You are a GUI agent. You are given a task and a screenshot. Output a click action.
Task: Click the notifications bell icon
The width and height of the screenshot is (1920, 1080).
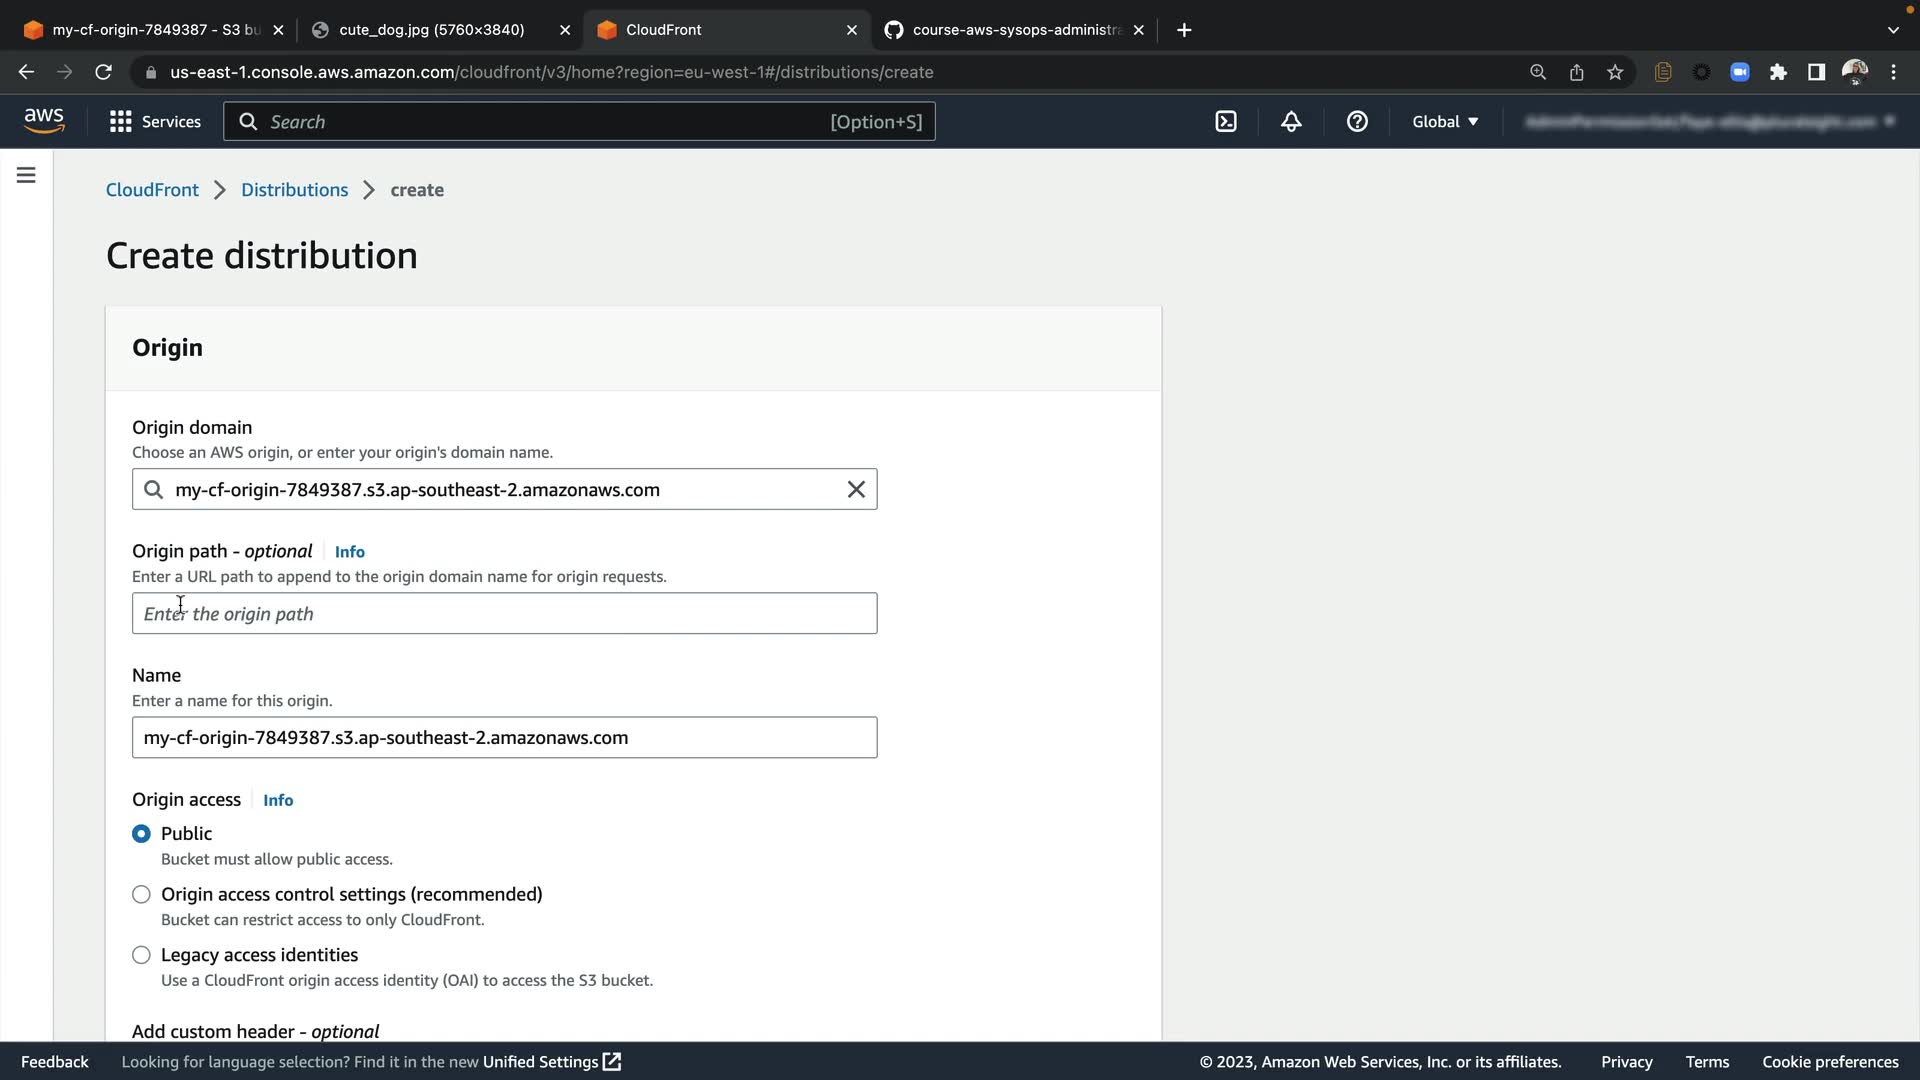click(x=1291, y=122)
